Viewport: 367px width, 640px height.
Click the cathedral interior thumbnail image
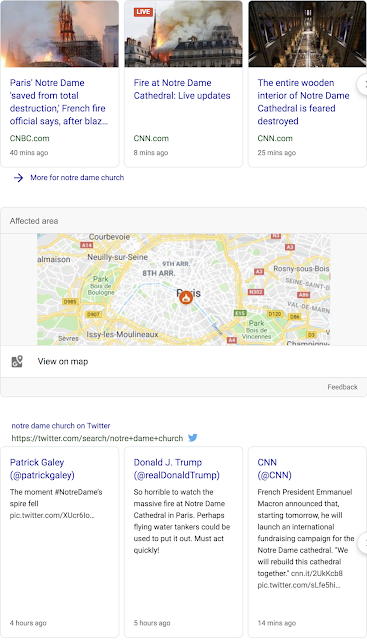[307, 33]
